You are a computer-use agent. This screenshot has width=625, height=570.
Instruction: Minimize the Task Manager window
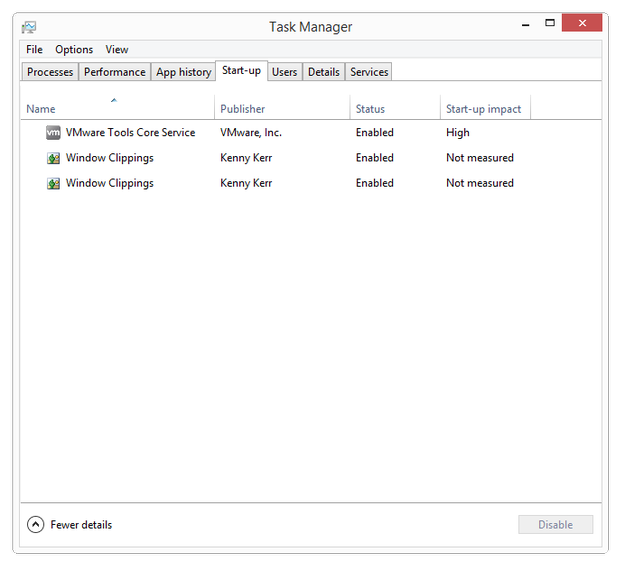(x=526, y=25)
